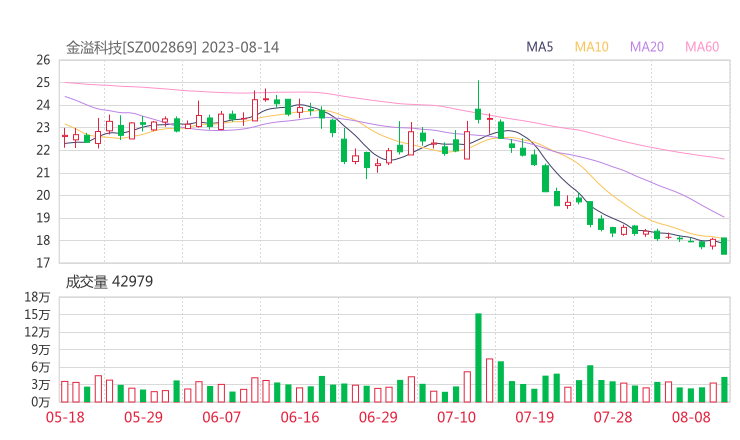The height and width of the screenshot is (440, 740).
Task: Click the MA10 legend label
Action: coord(591,47)
